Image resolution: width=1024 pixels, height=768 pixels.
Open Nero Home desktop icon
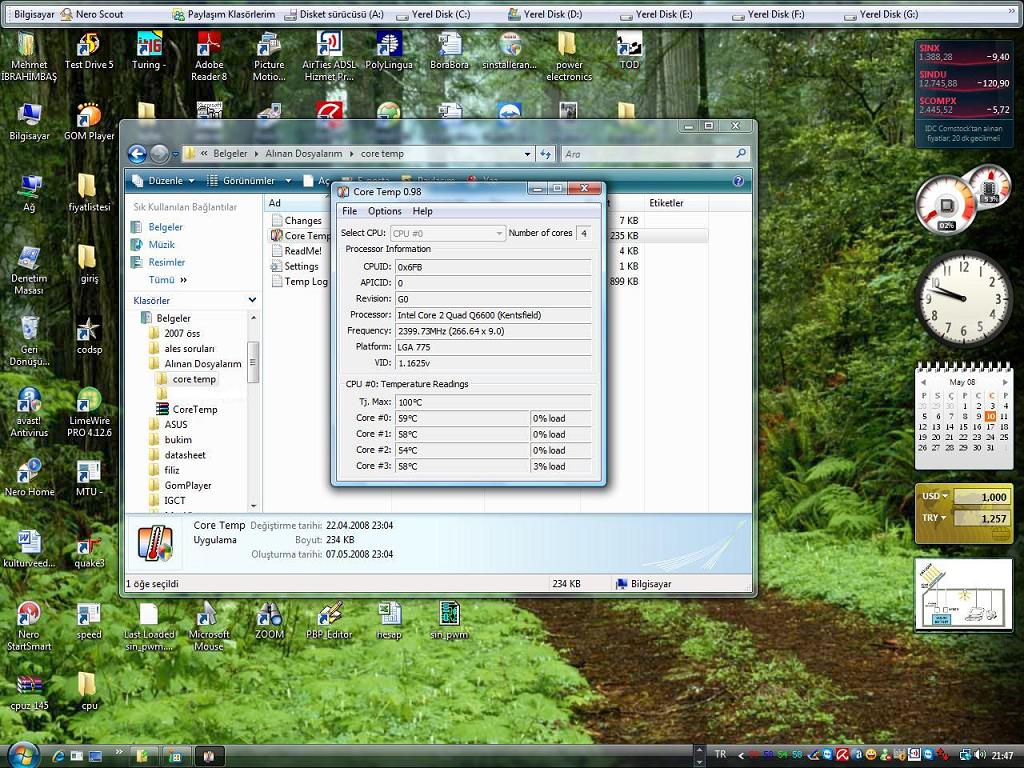pyautogui.click(x=29, y=478)
